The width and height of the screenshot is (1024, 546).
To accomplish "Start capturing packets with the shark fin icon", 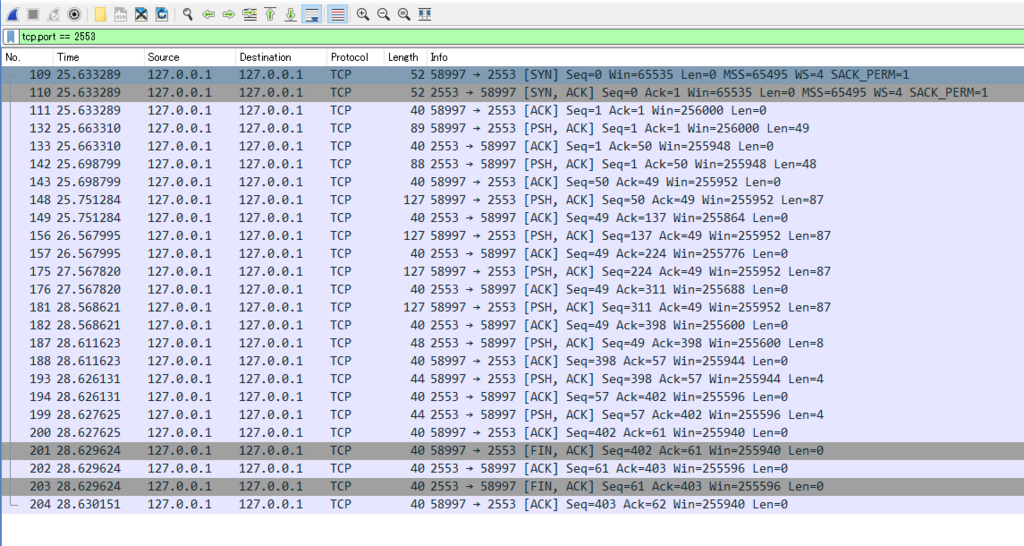I will pos(12,14).
